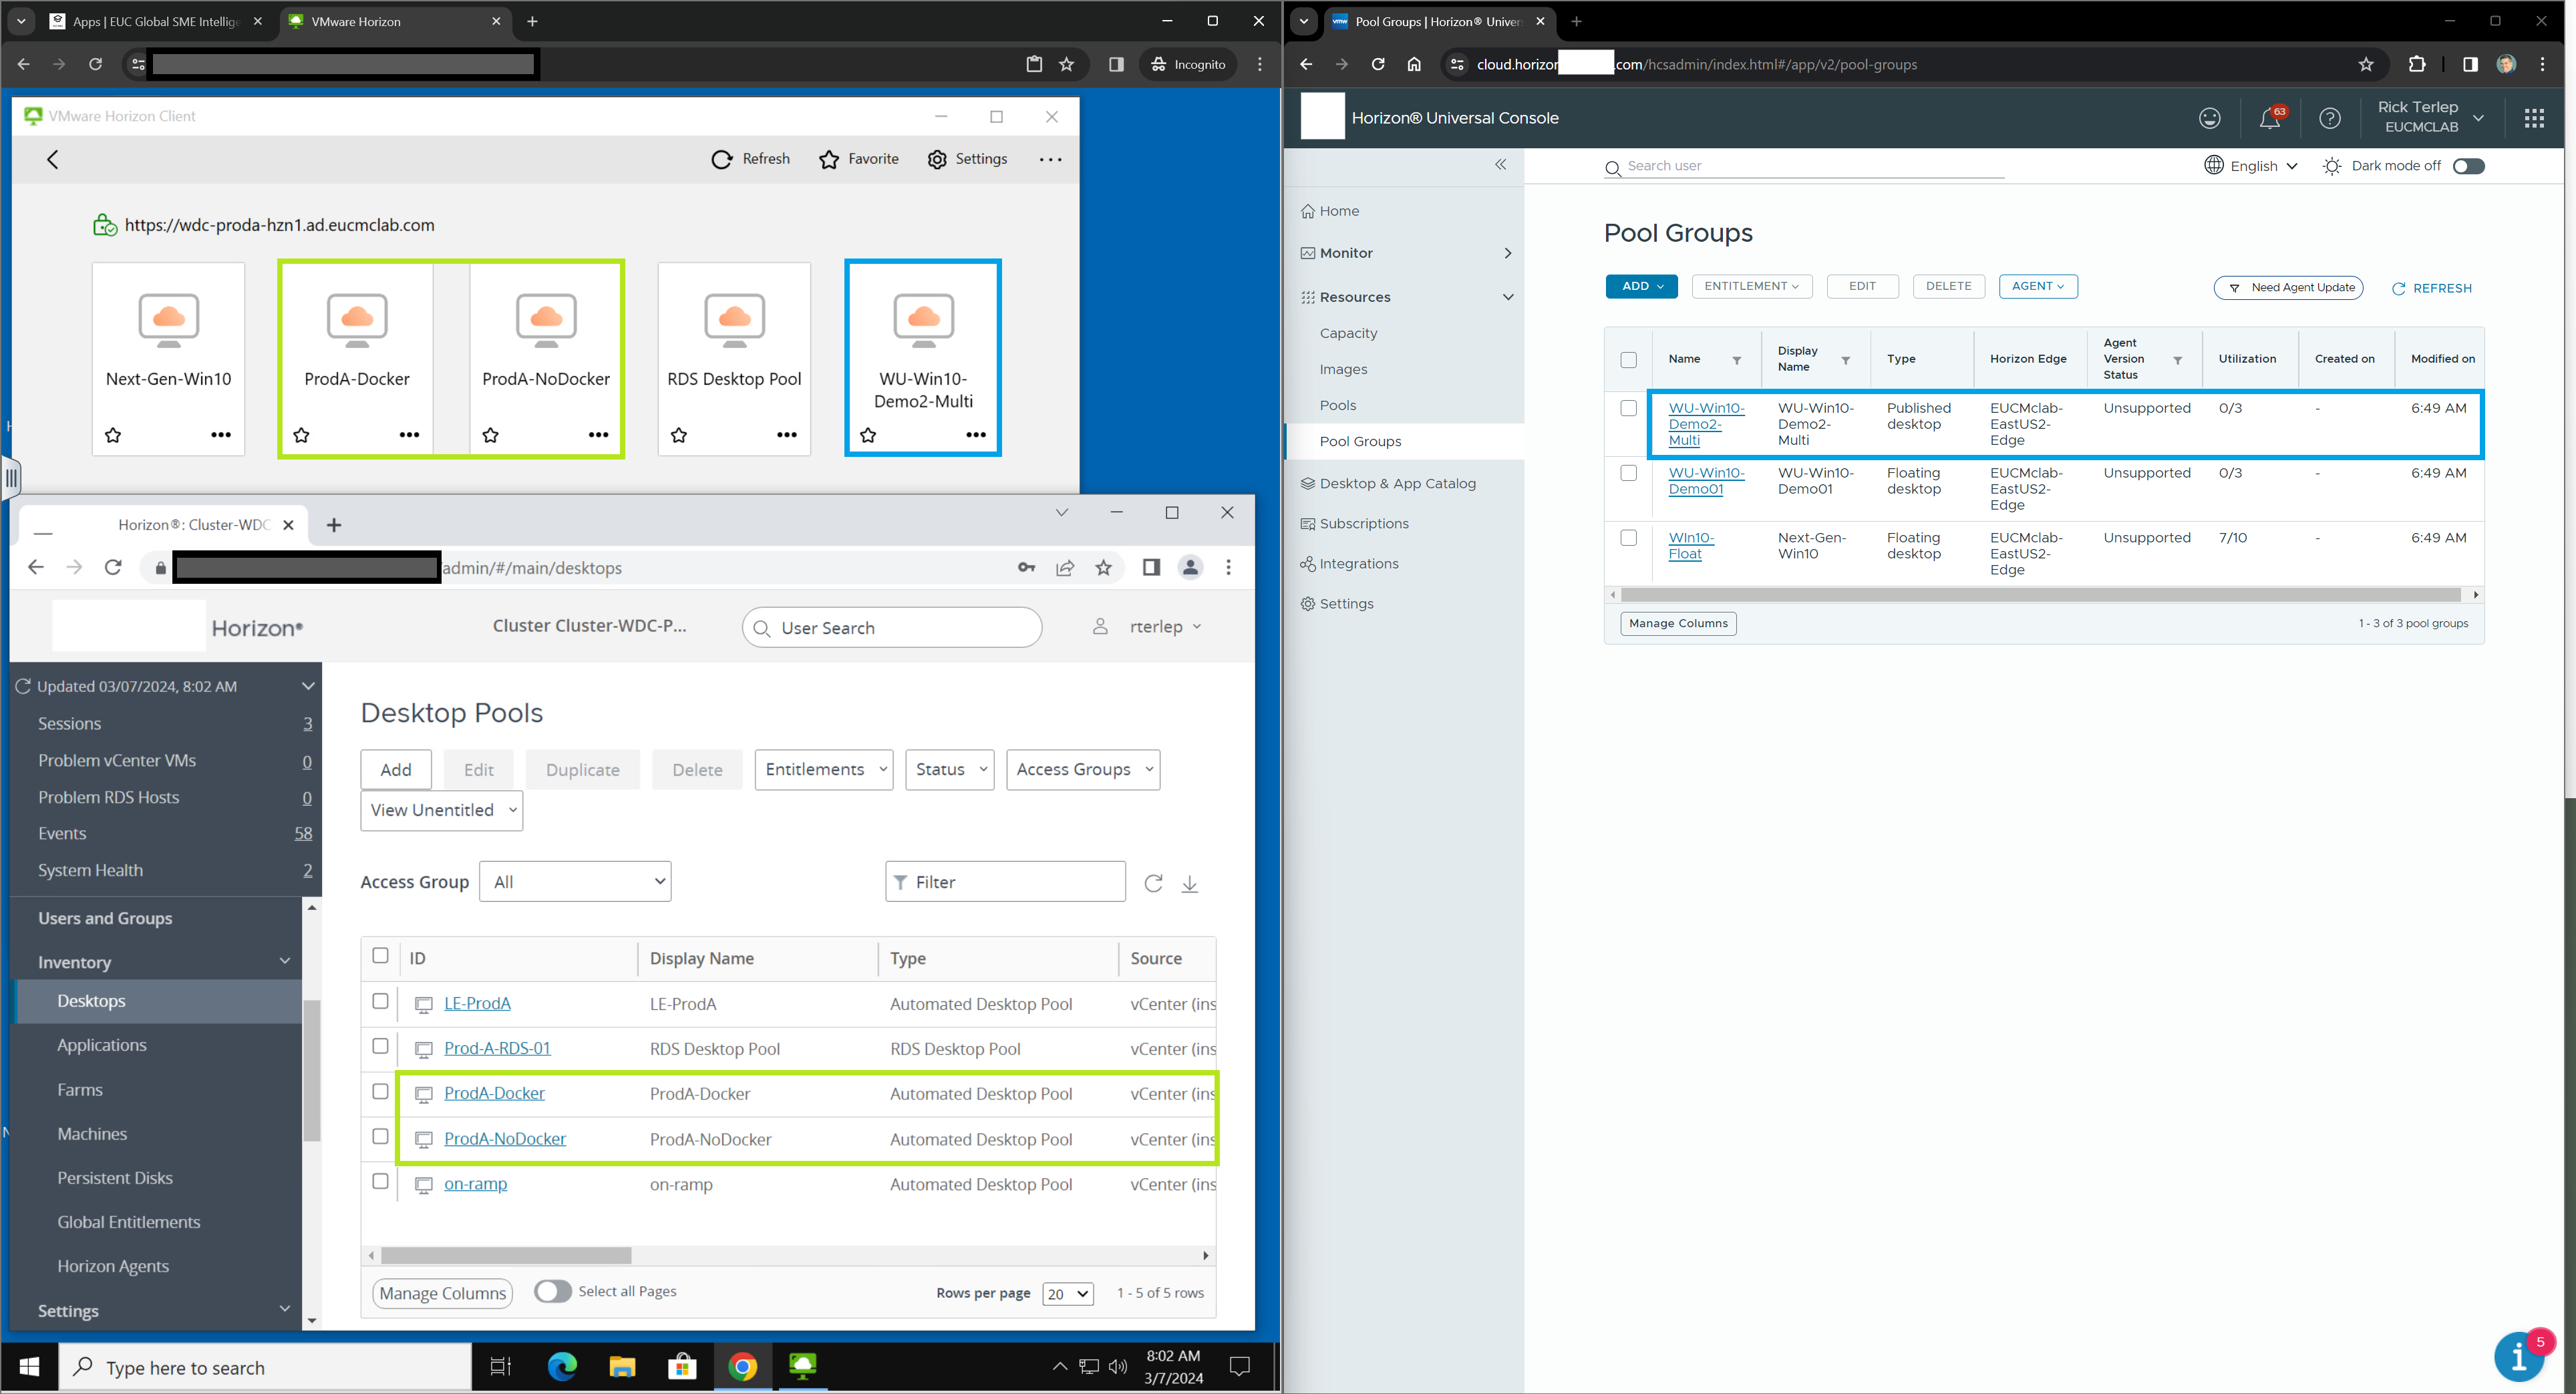Expand the AGENT dropdown button

pyautogui.click(x=2037, y=286)
